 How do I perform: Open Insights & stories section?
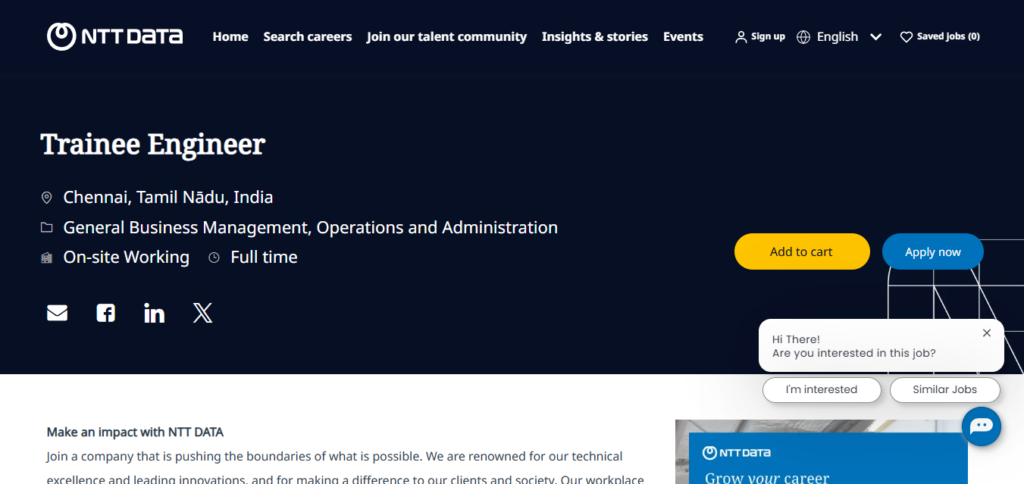coord(595,37)
